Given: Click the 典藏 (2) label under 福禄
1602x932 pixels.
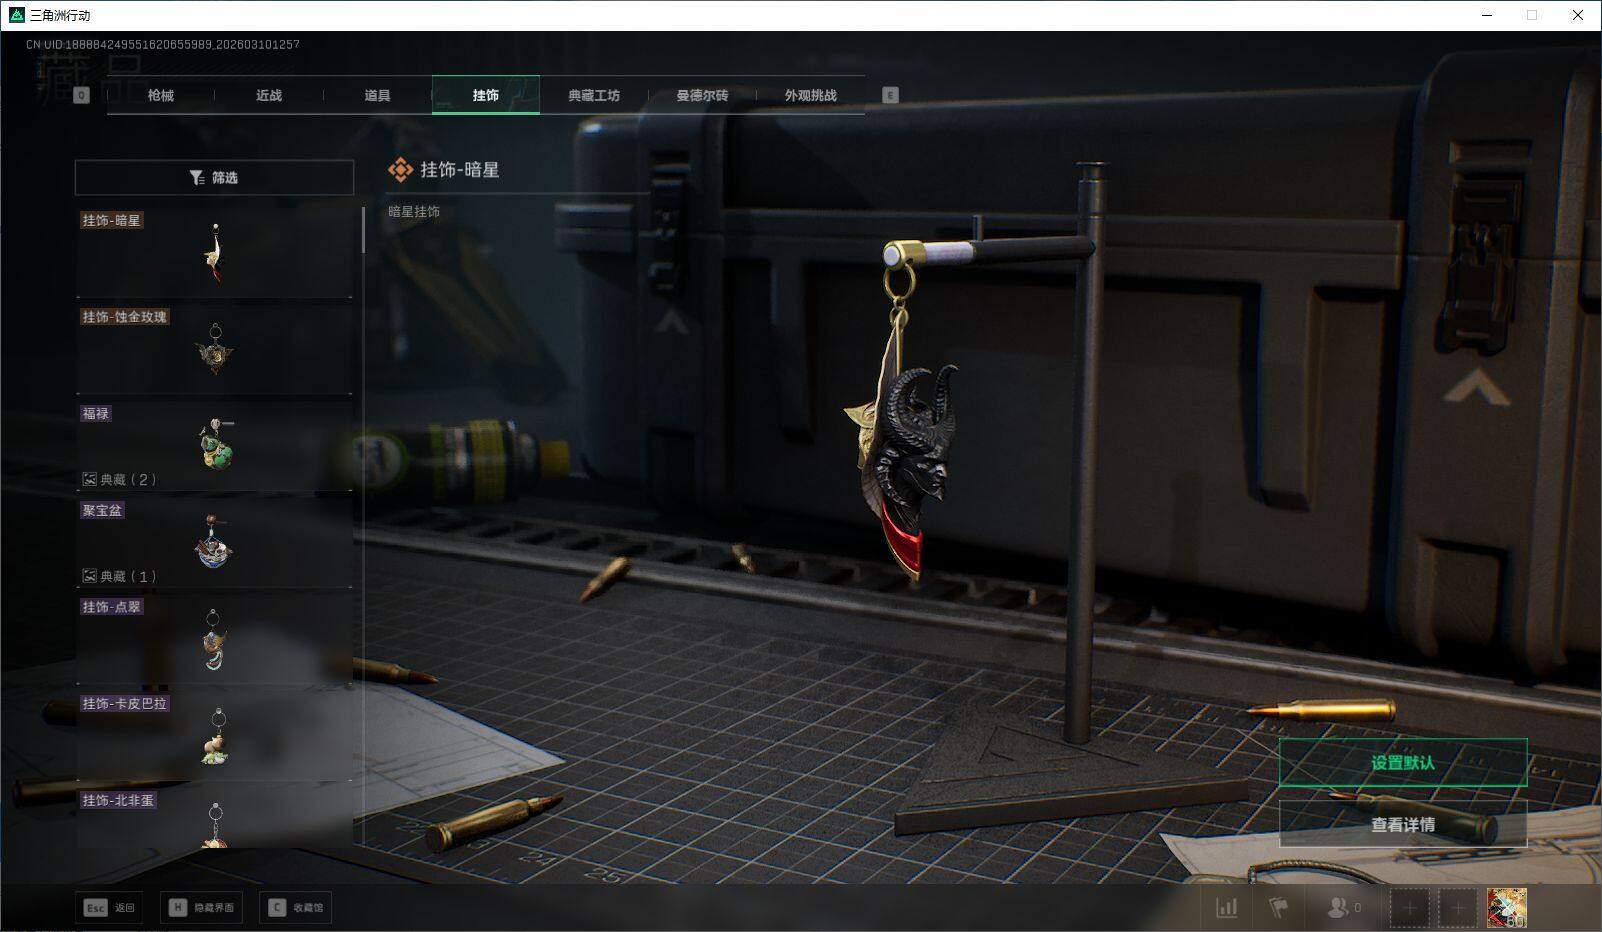Looking at the screenshot, I should (x=119, y=479).
